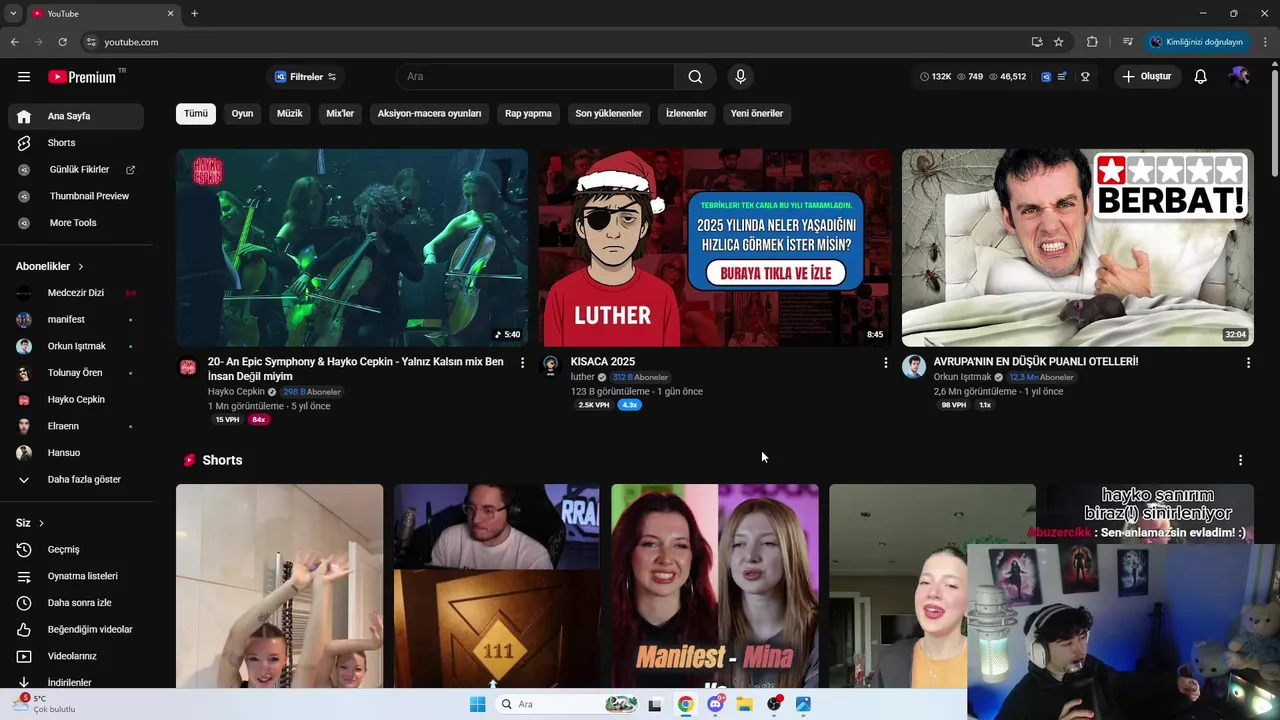Click Kimliğinizi doğrulayın profile button

(1196, 42)
